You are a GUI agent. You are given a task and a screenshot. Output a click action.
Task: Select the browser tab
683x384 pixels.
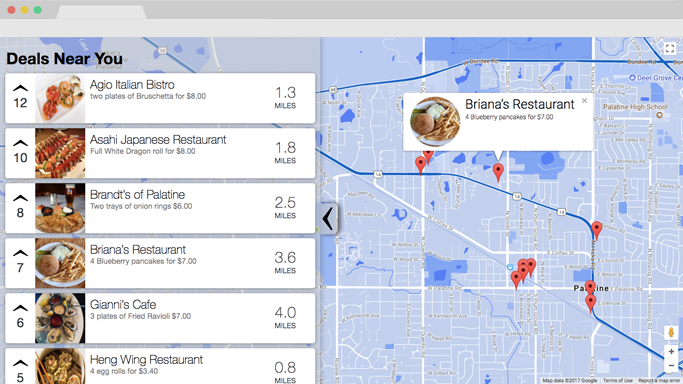pyautogui.click(x=101, y=12)
